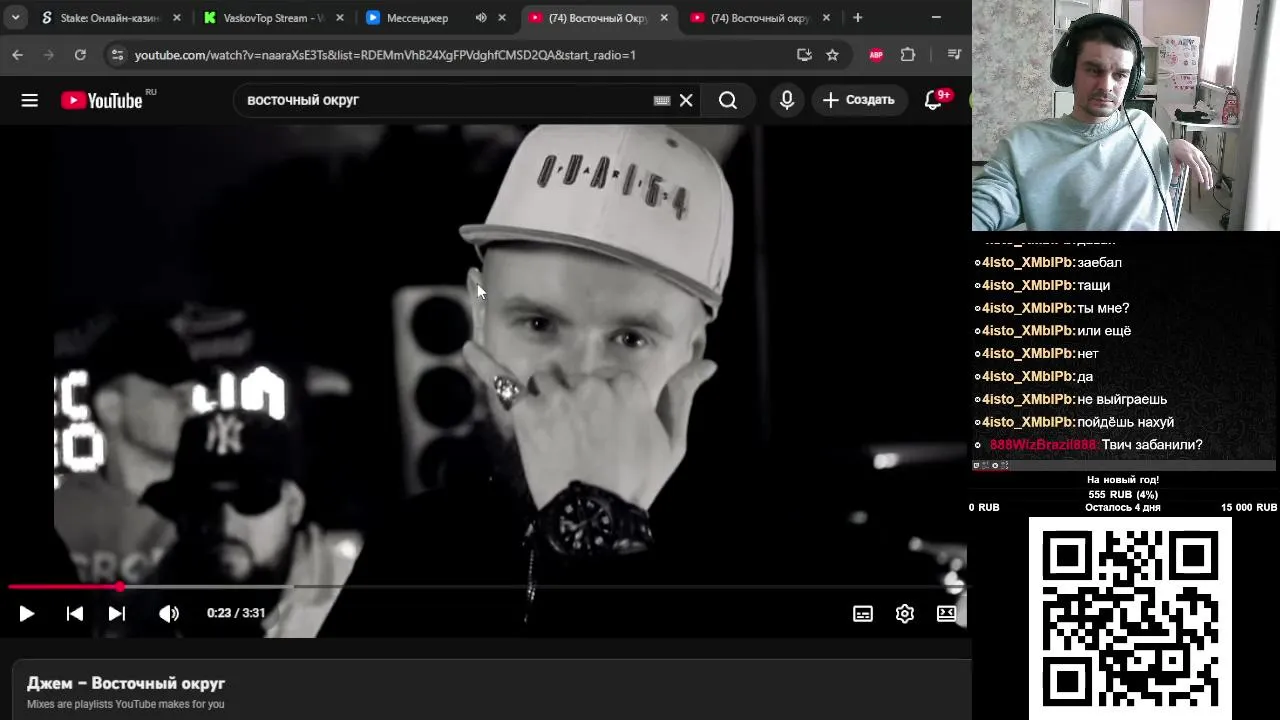Image resolution: width=1280 pixels, height=720 pixels.
Task: Play the paused video
Action: point(27,613)
